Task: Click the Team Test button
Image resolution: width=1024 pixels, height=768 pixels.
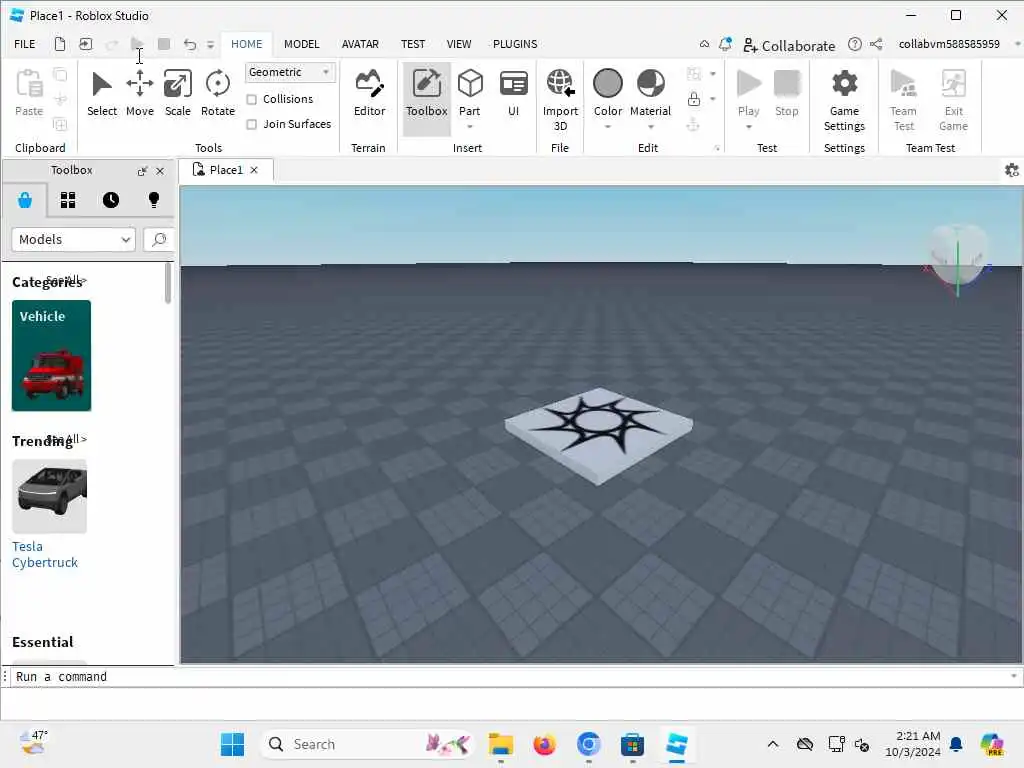Action: [904, 100]
